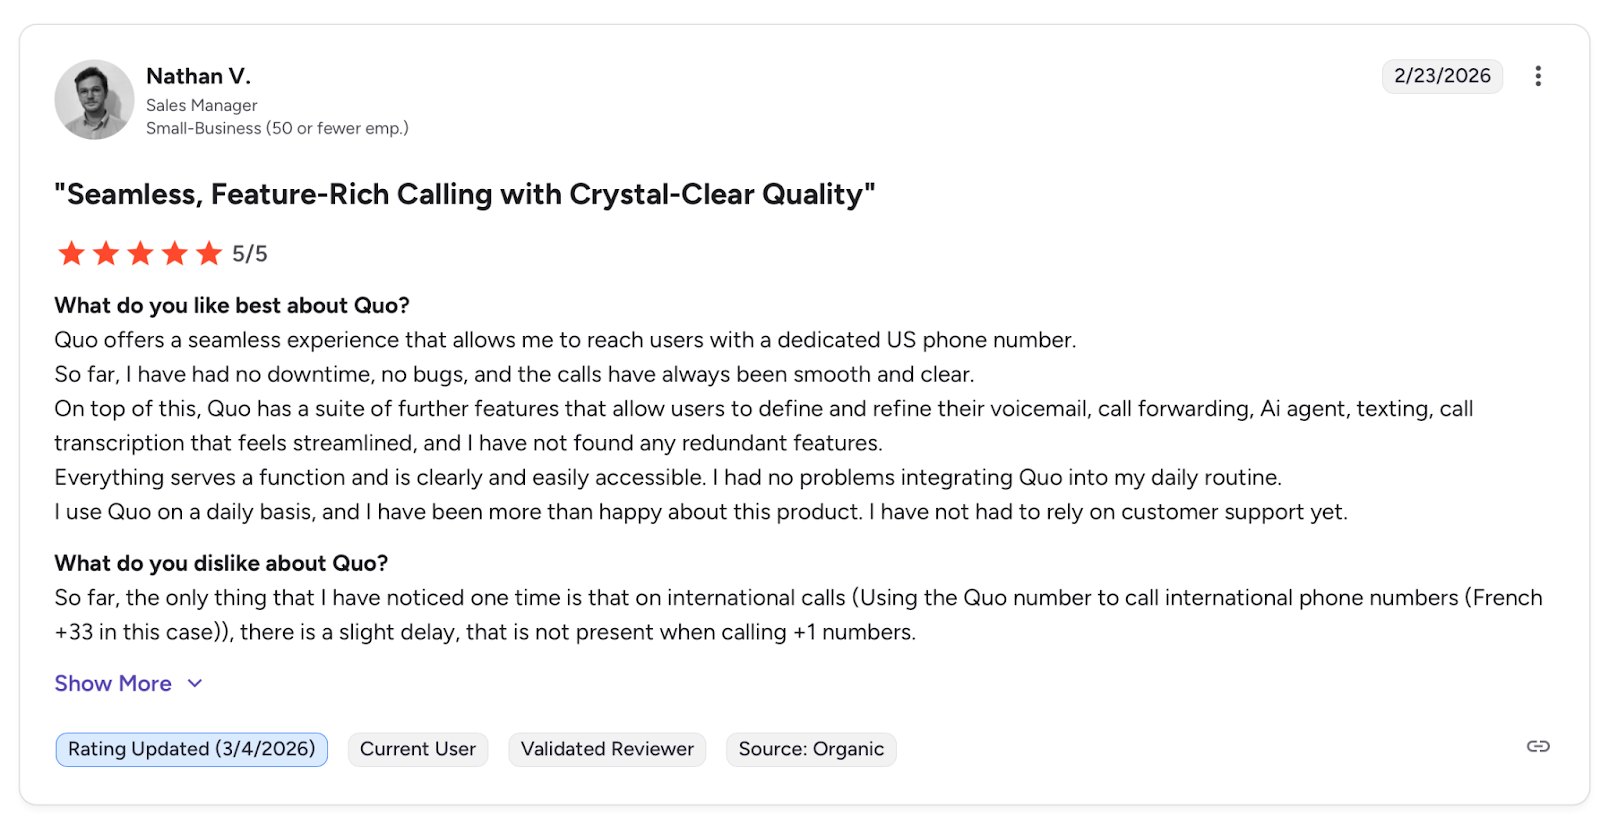Image resolution: width=1600 pixels, height=821 pixels.
Task: Click the chevron beside Show More
Action: [195, 683]
